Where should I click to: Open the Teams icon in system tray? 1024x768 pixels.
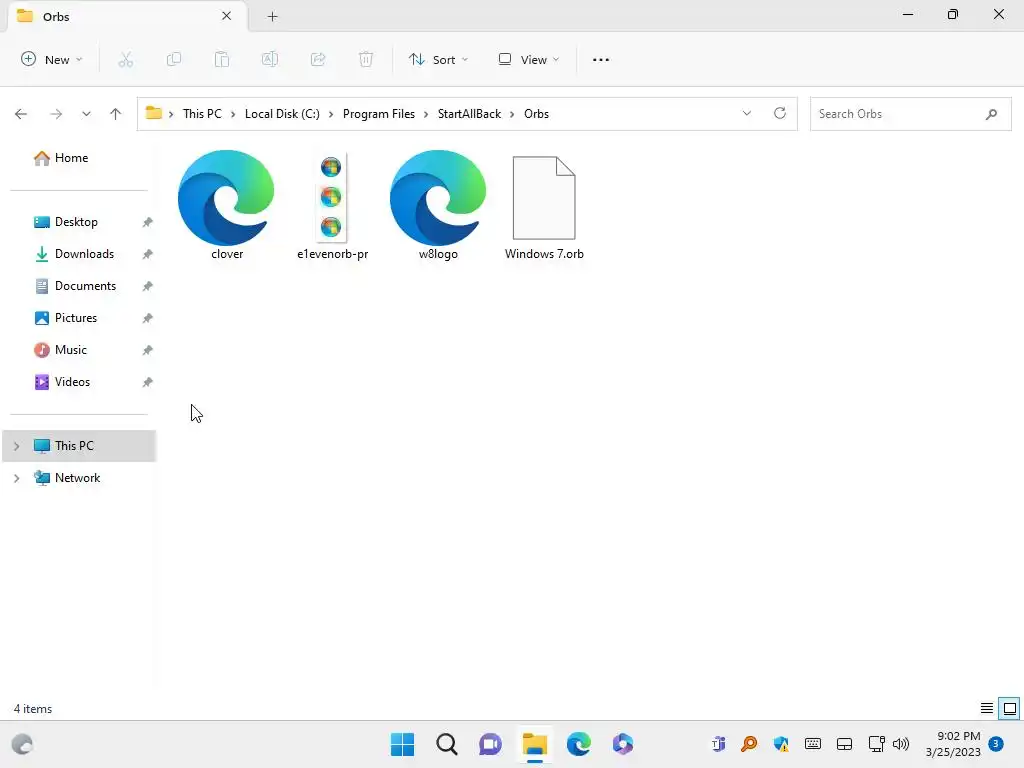pos(718,744)
